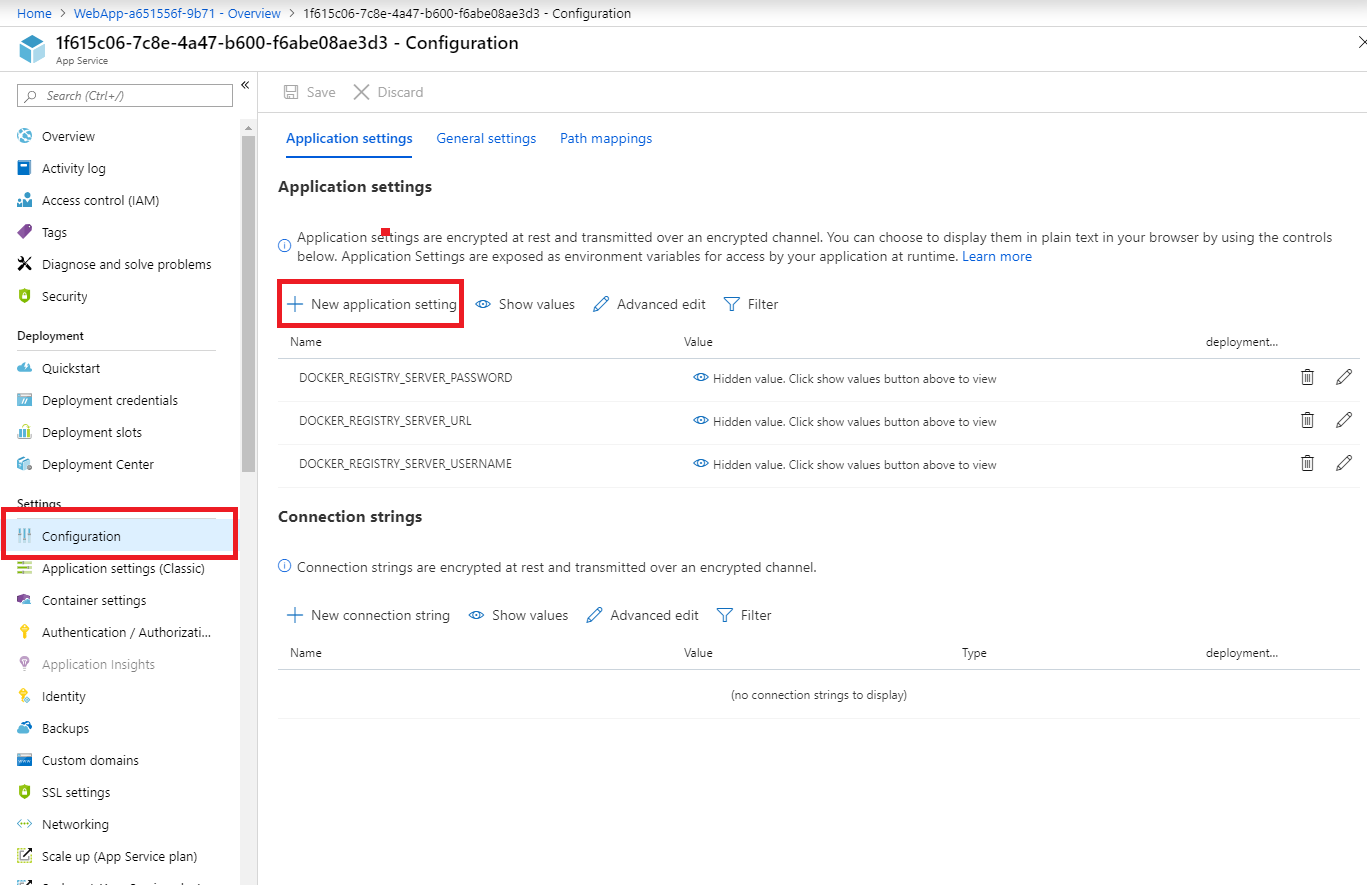Open Networking in sidebar
Screen dimensions: 1367x885
coord(75,824)
